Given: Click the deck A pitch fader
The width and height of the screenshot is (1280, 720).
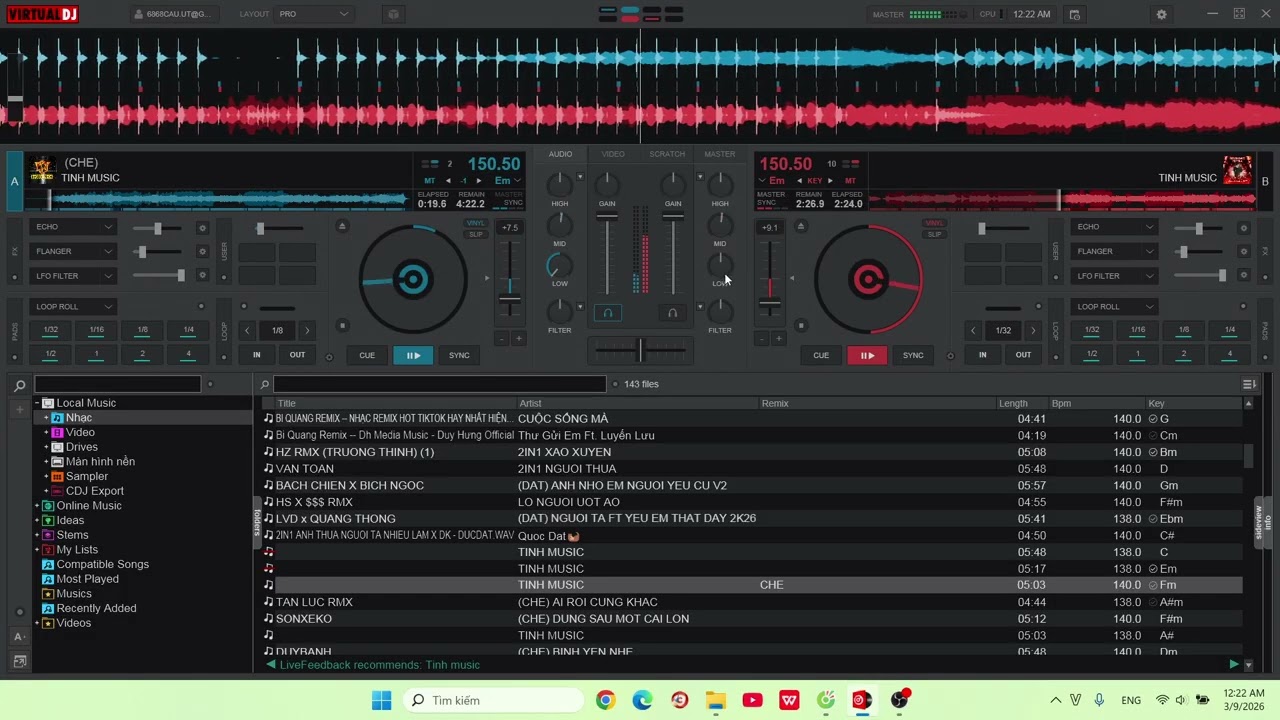Looking at the screenshot, I should pyautogui.click(x=510, y=279).
